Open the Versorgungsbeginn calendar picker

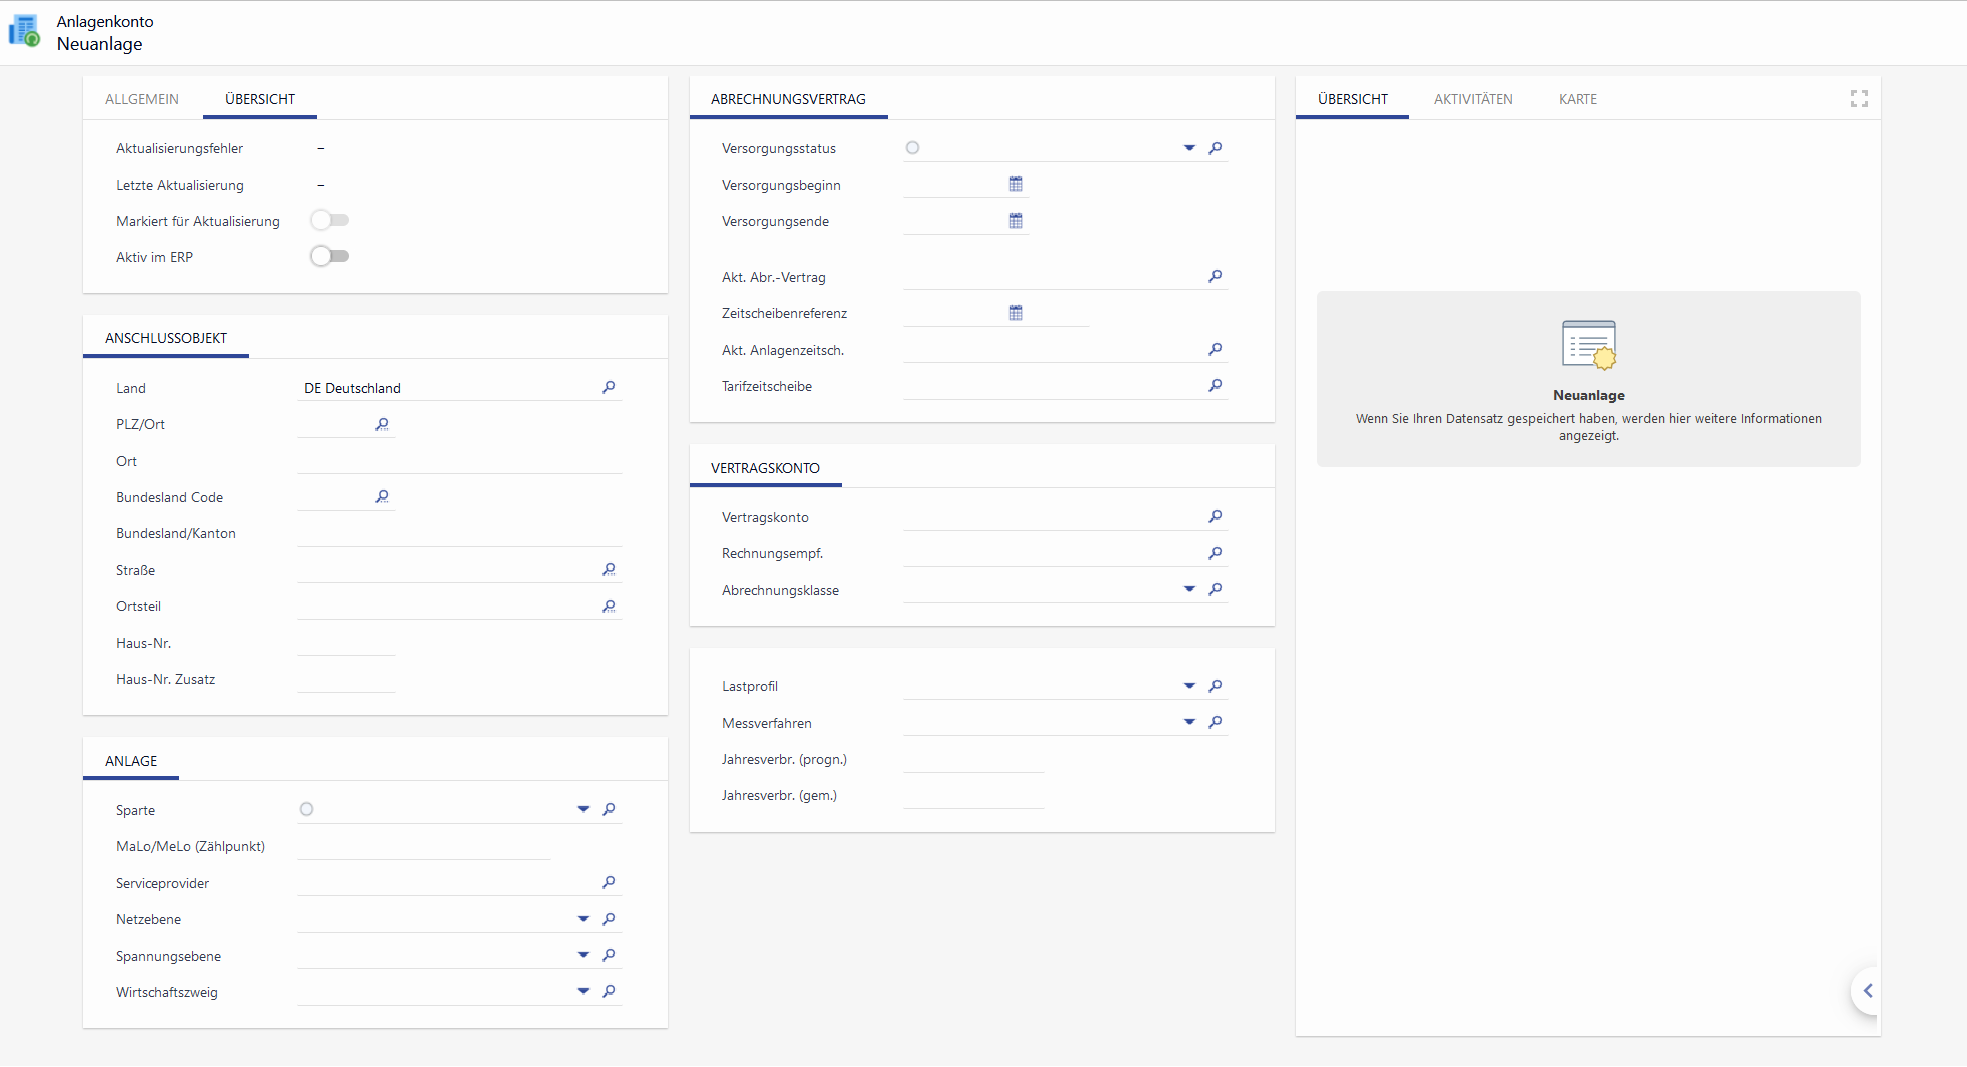(x=1015, y=184)
